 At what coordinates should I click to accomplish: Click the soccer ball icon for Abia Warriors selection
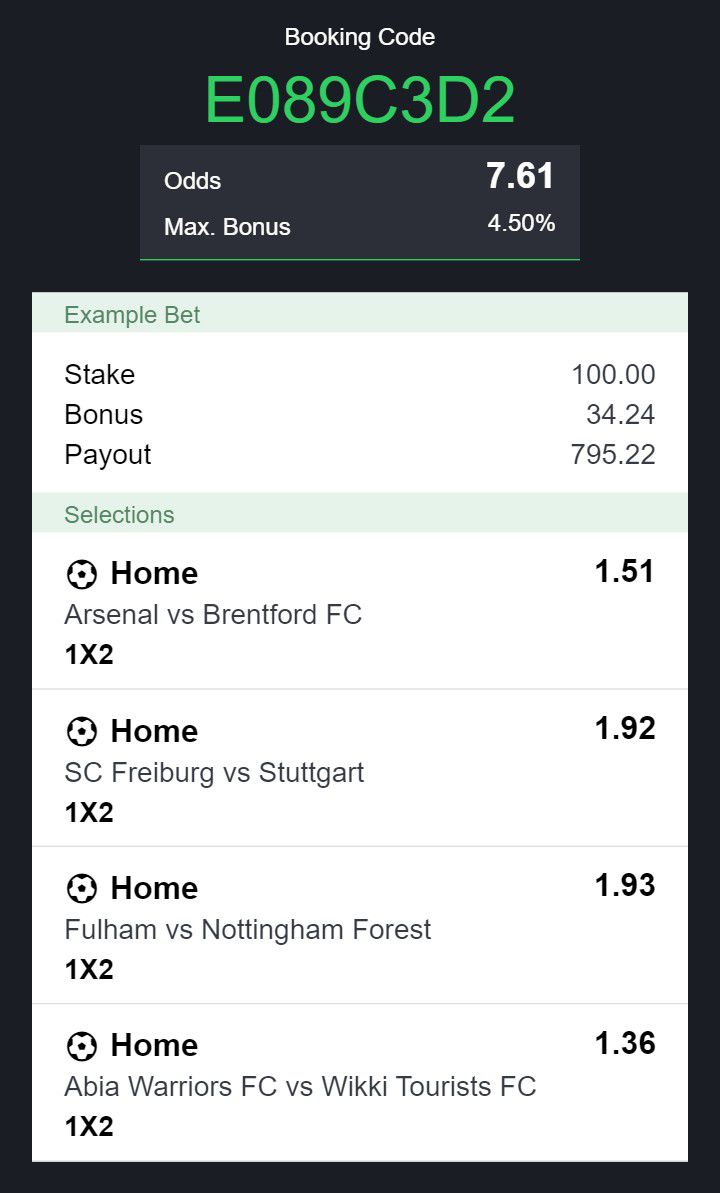tap(81, 1046)
